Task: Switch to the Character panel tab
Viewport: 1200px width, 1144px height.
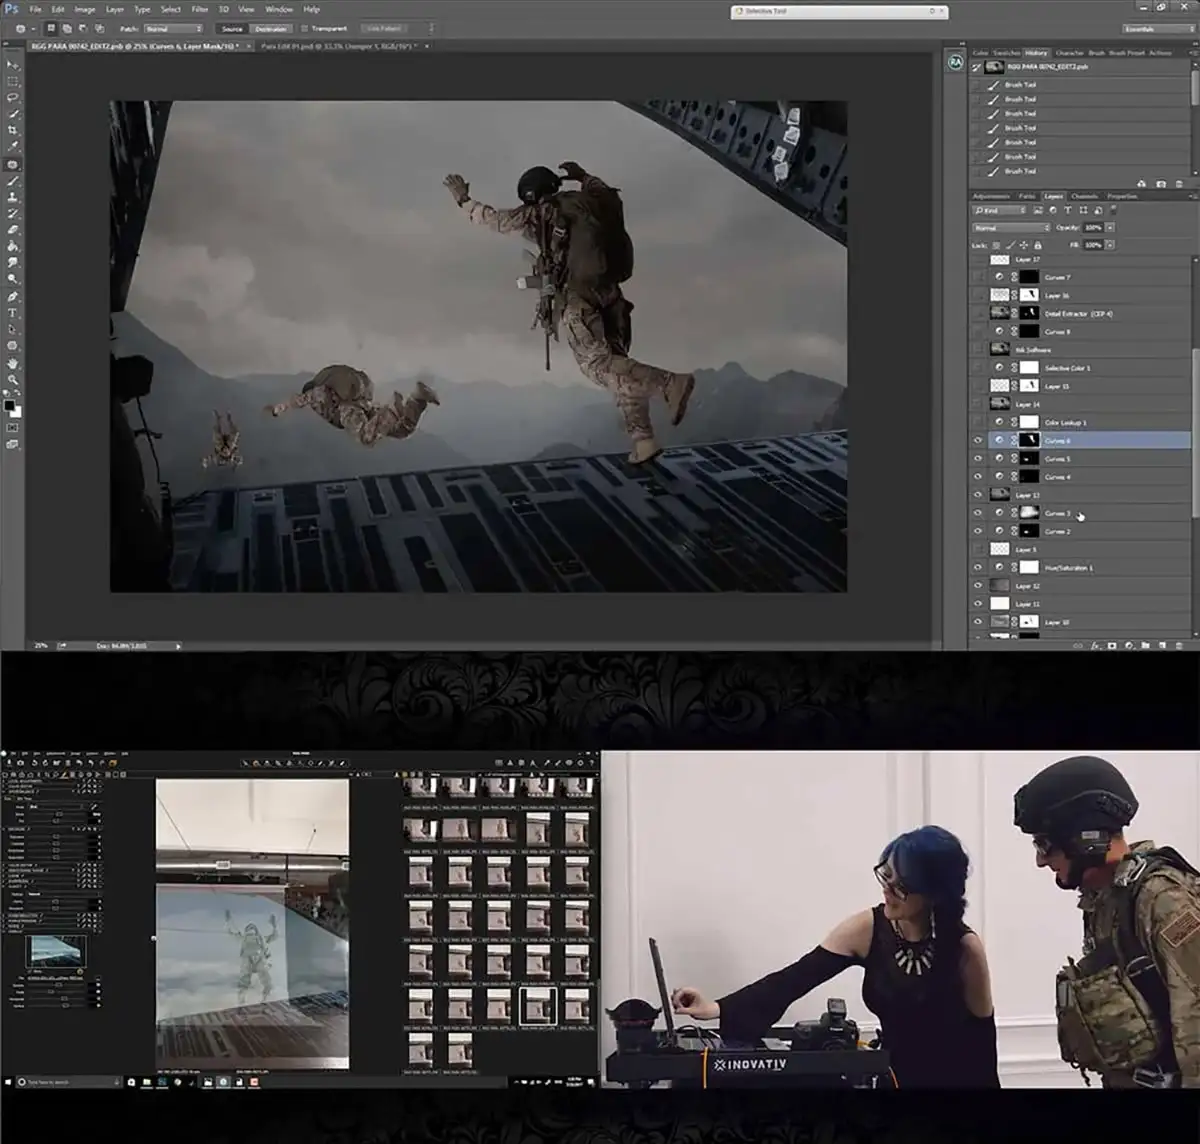Action: (1069, 53)
